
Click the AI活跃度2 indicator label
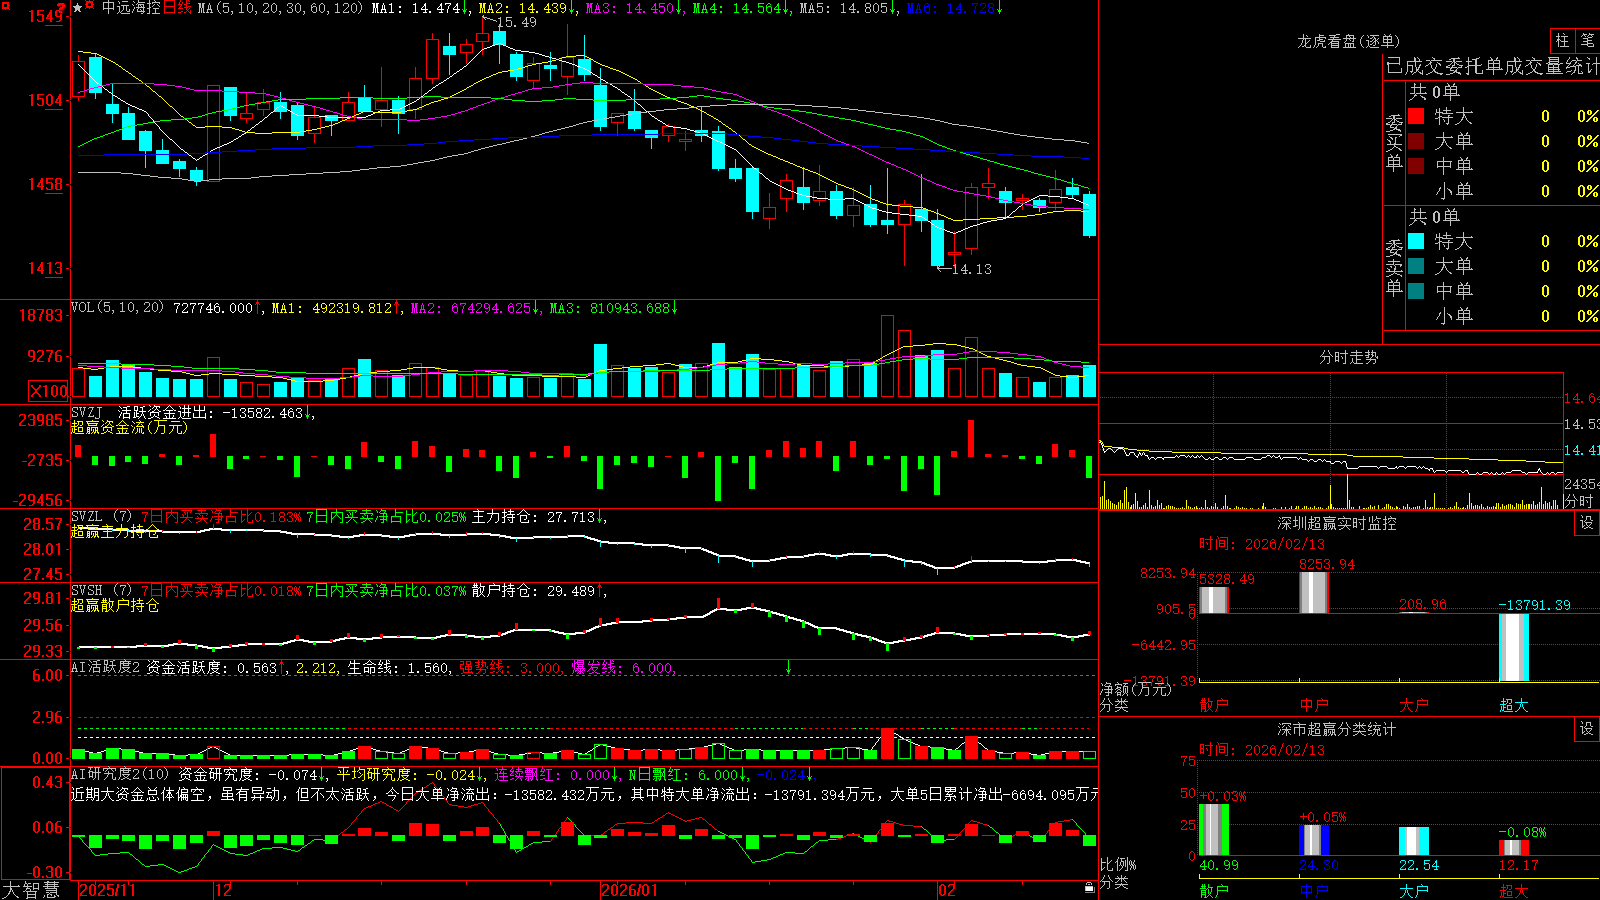click(x=106, y=667)
